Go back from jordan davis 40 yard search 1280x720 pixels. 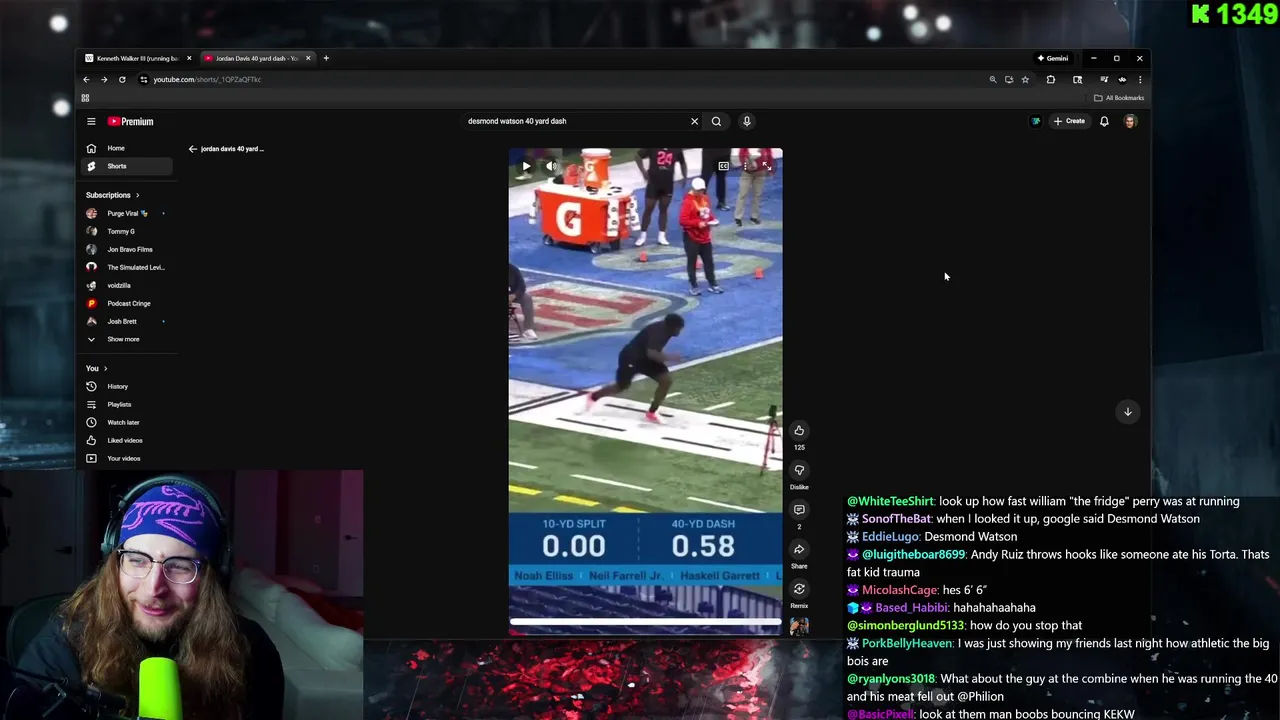193,149
